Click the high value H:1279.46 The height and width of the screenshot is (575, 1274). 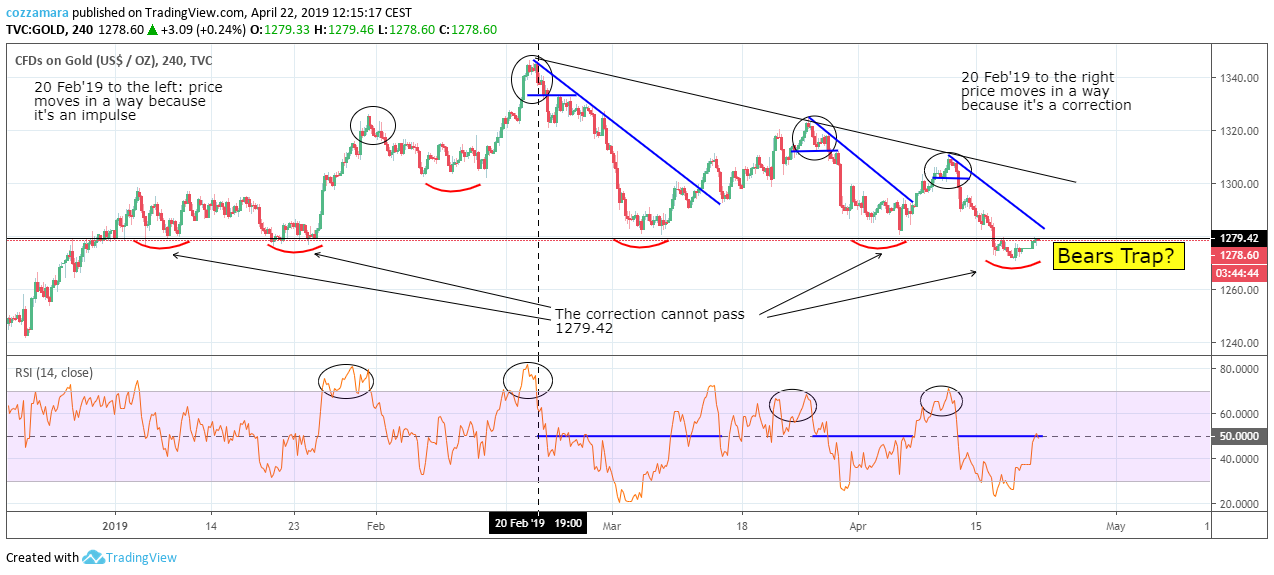tap(346, 30)
